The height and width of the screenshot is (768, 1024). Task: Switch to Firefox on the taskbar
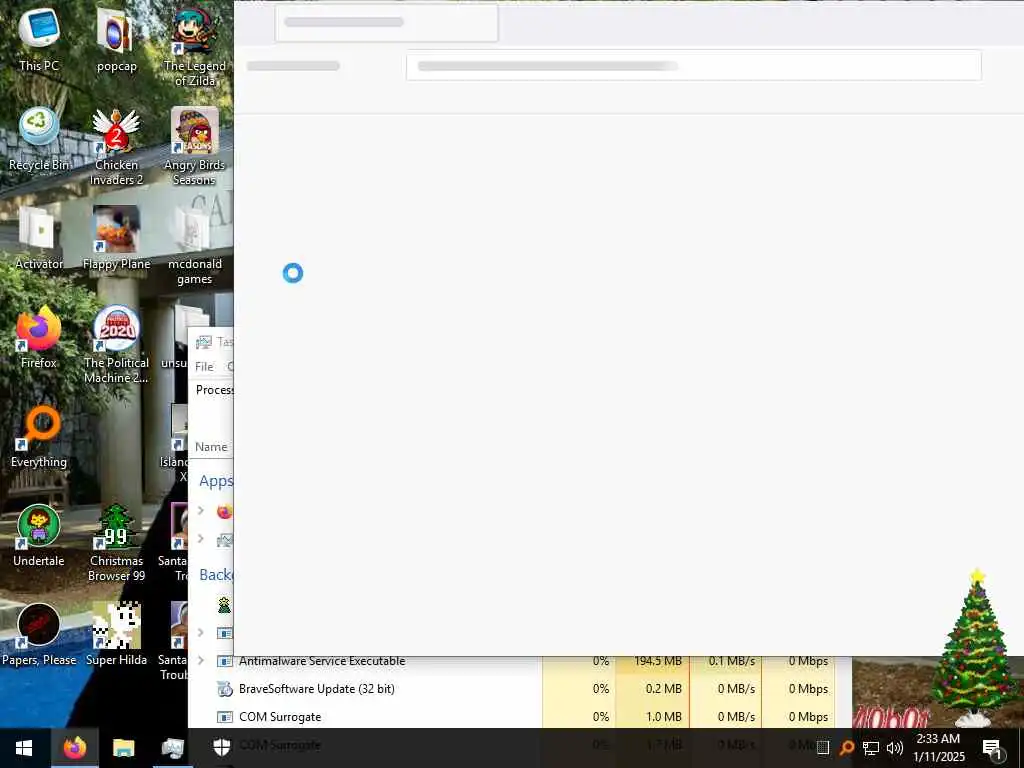pos(74,748)
